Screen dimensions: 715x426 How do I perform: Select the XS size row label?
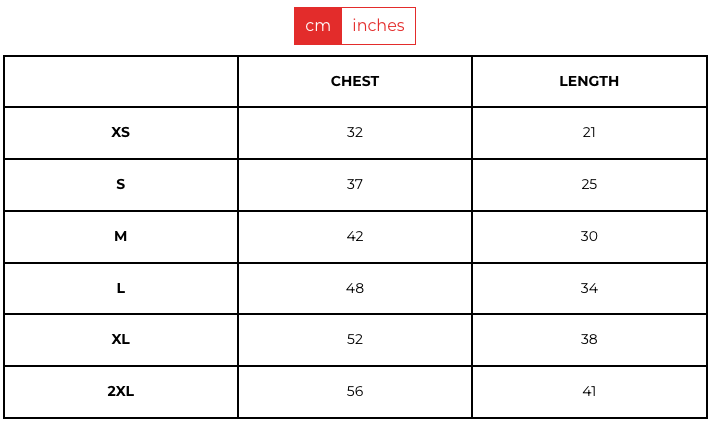pos(121,132)
